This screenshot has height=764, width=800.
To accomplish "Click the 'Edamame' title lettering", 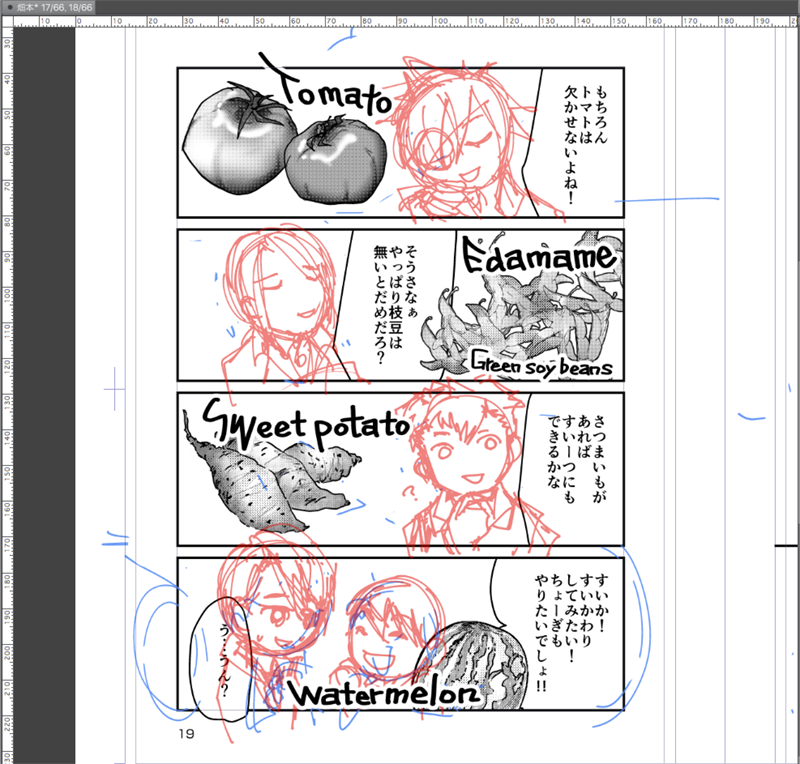I will [x=541, y=254].
